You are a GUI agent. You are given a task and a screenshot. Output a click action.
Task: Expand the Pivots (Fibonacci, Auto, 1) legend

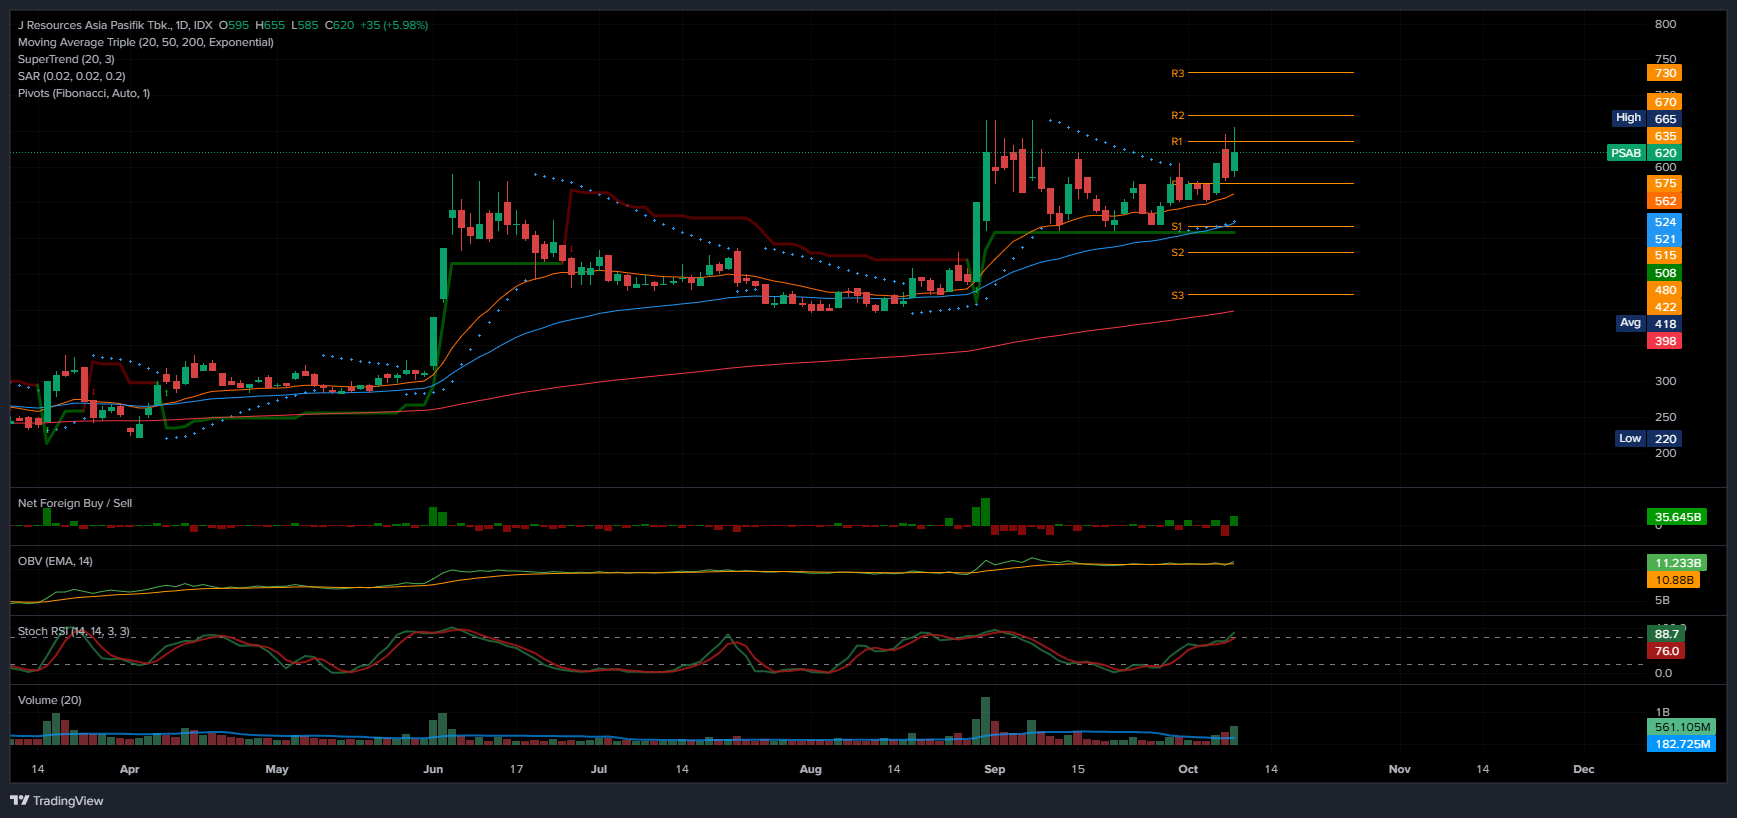point(83,93)
